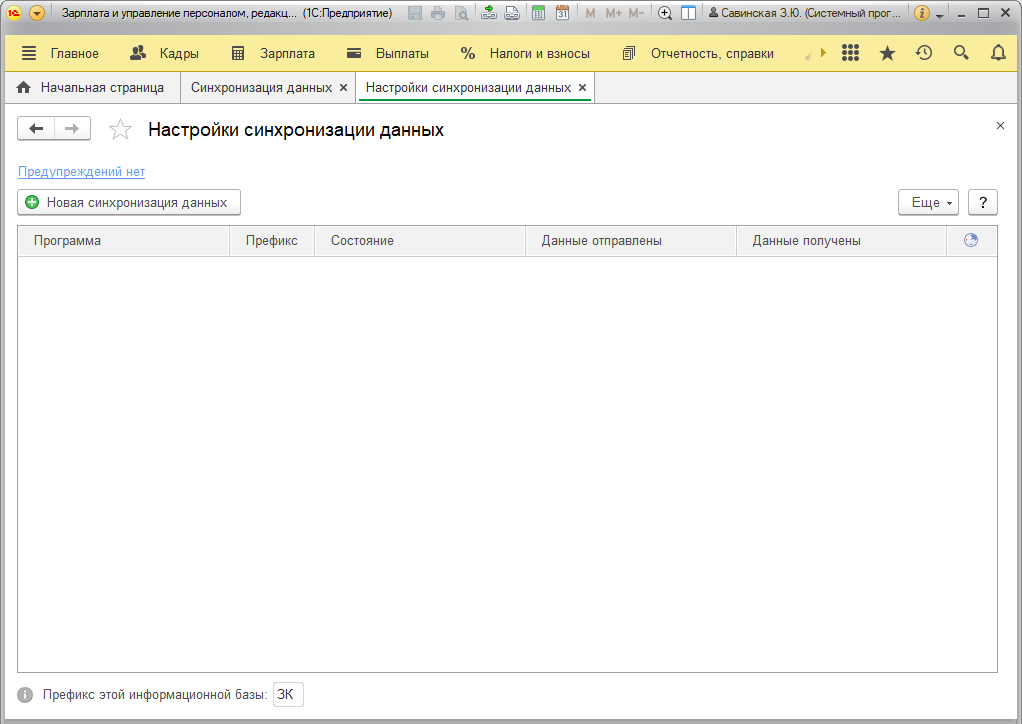1022x724 pixels.
Task: Open the functions menu grid icon
Action: (850, 53)
